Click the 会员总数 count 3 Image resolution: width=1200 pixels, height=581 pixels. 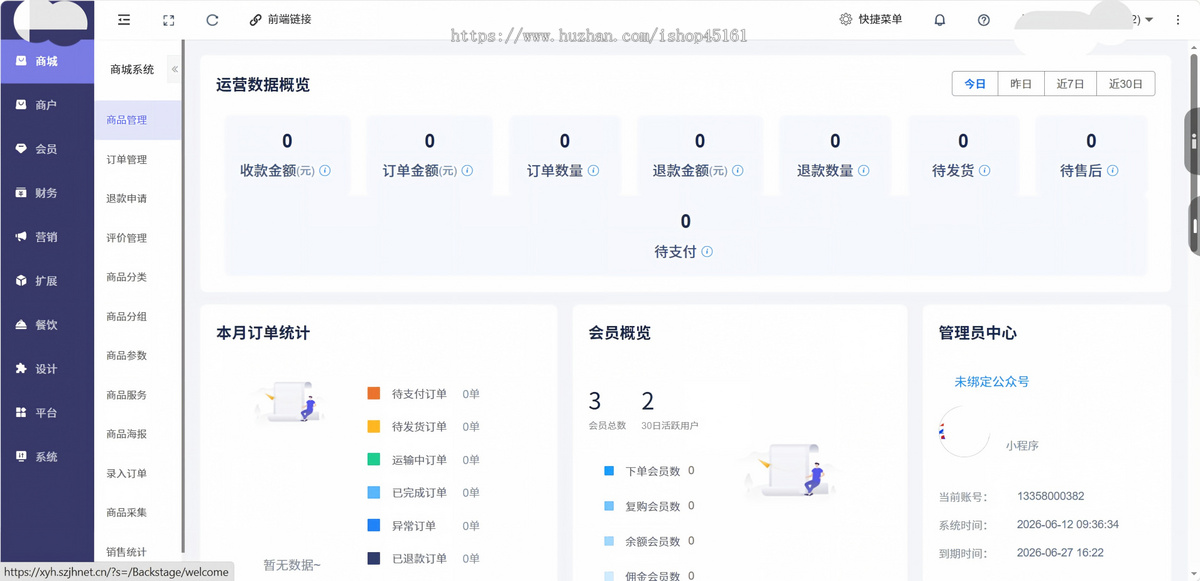click(x=595, y=401)
